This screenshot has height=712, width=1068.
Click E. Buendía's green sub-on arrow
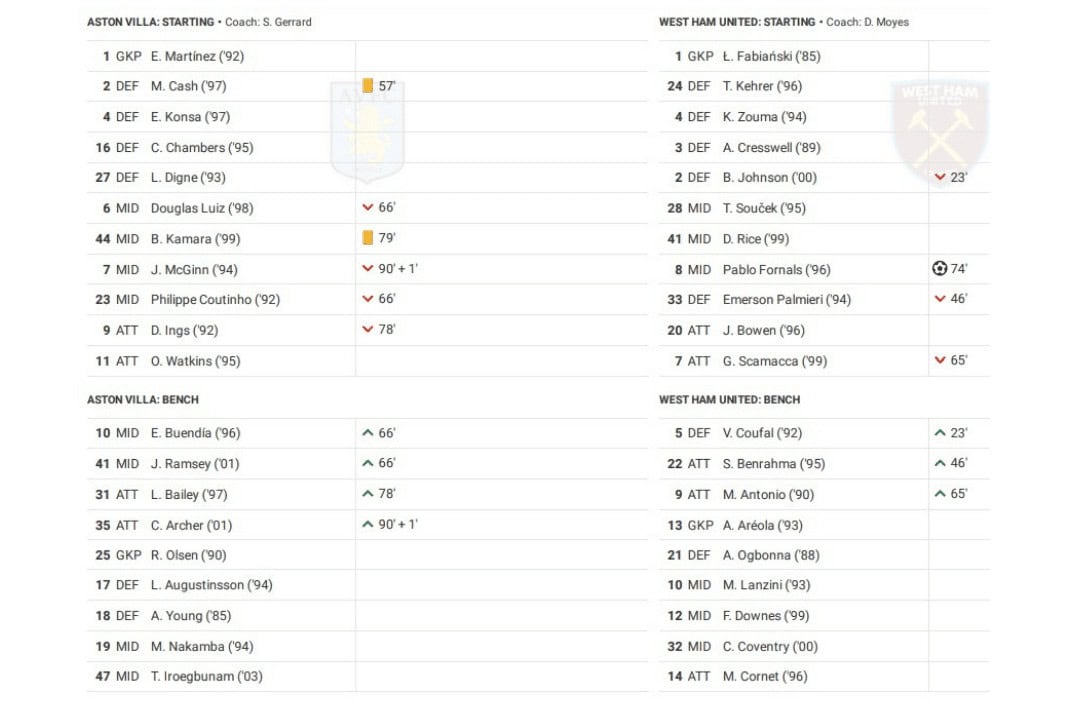(x=368, y=433)
